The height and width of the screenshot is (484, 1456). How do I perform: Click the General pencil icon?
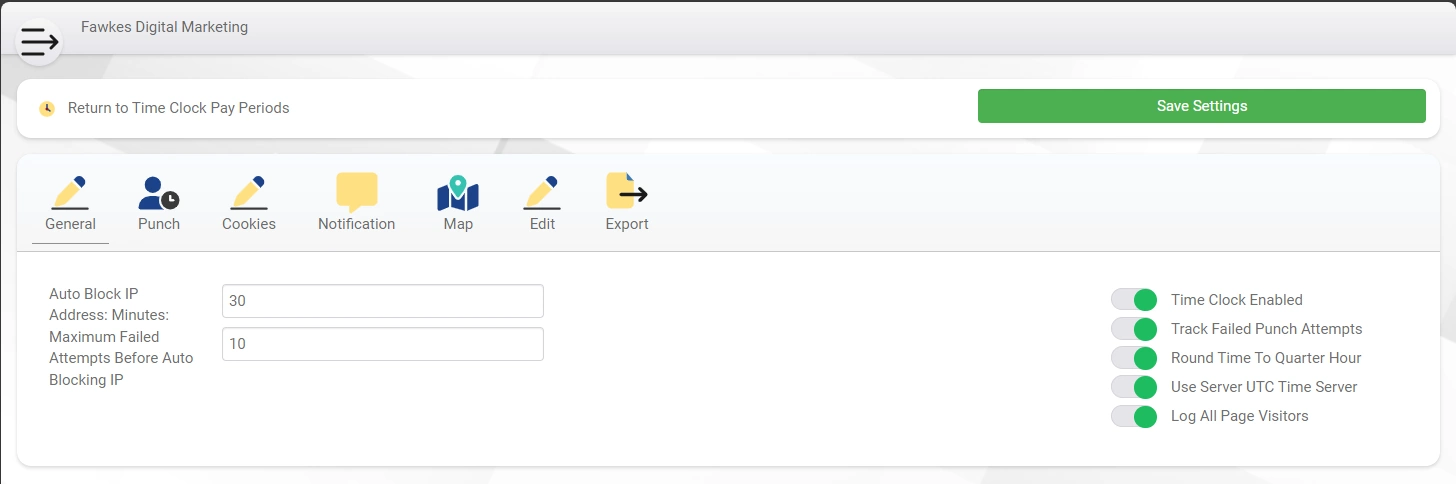tap(70, 192)
